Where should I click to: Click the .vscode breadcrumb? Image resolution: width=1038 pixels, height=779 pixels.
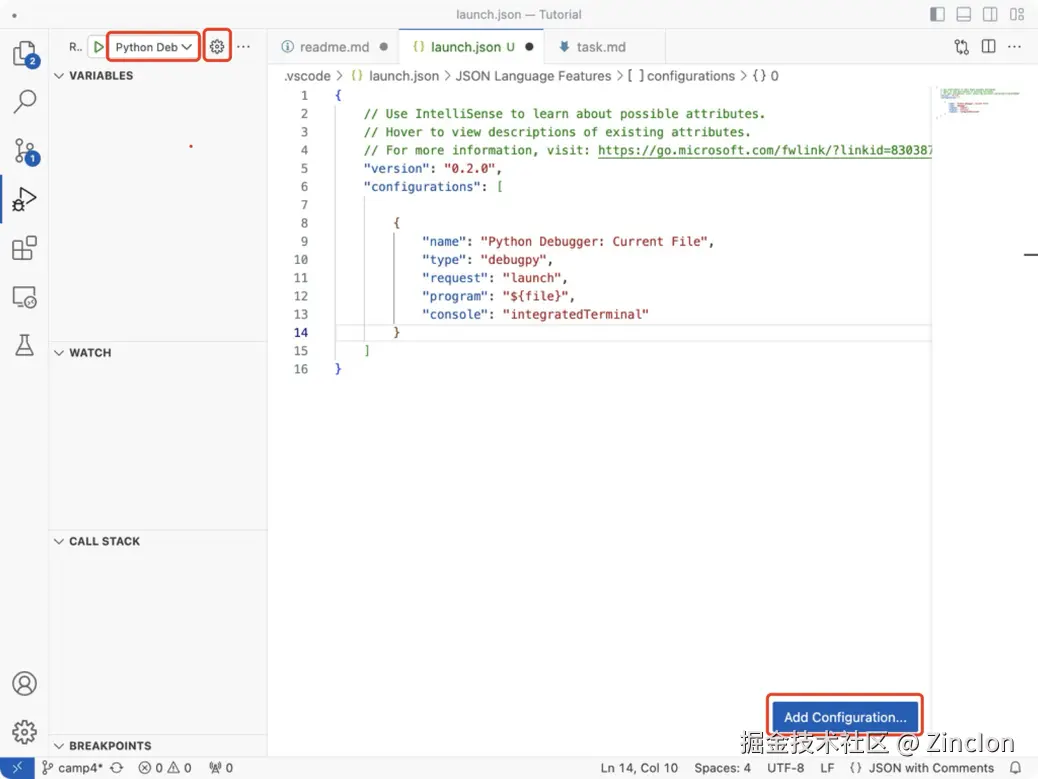307,76
